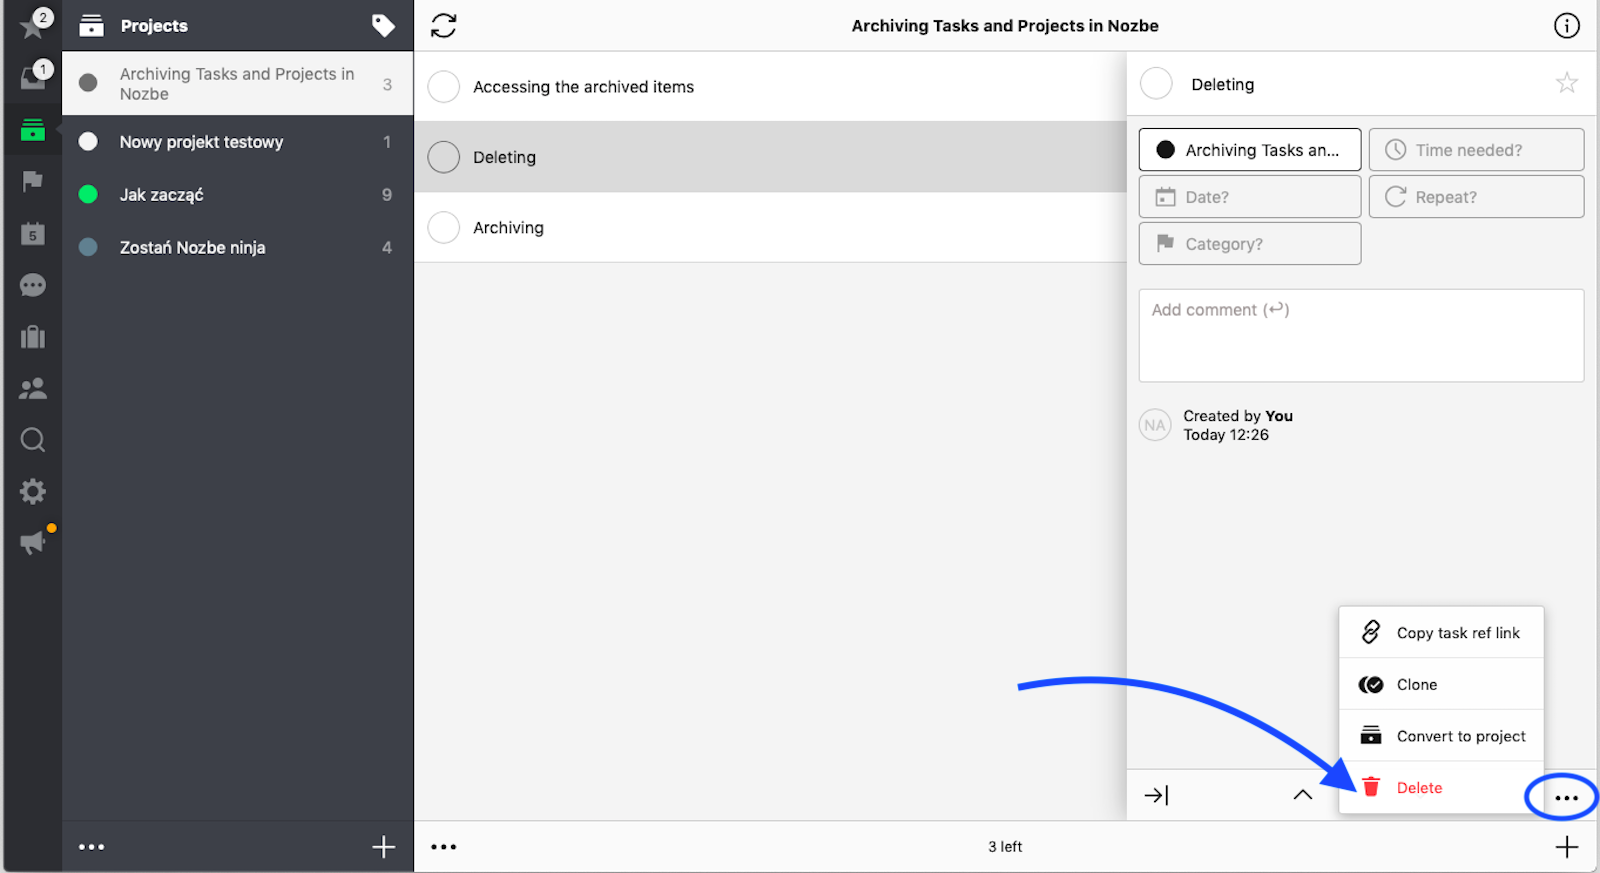The width and height of the screenshot is (1600, 873).
Task: Open the project info icon
Action: (1567, 25)
